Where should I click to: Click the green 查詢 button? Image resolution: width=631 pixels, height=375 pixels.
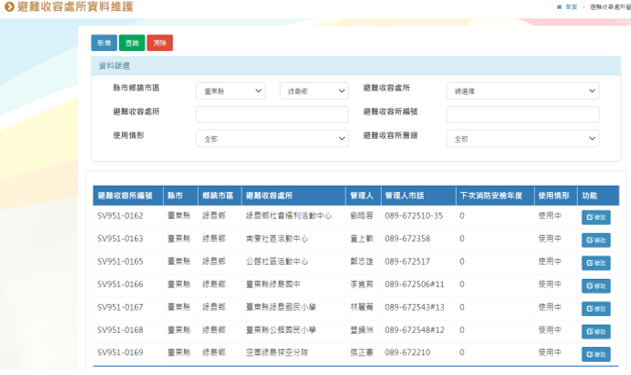pyautogui.click(x=132, y=43)
